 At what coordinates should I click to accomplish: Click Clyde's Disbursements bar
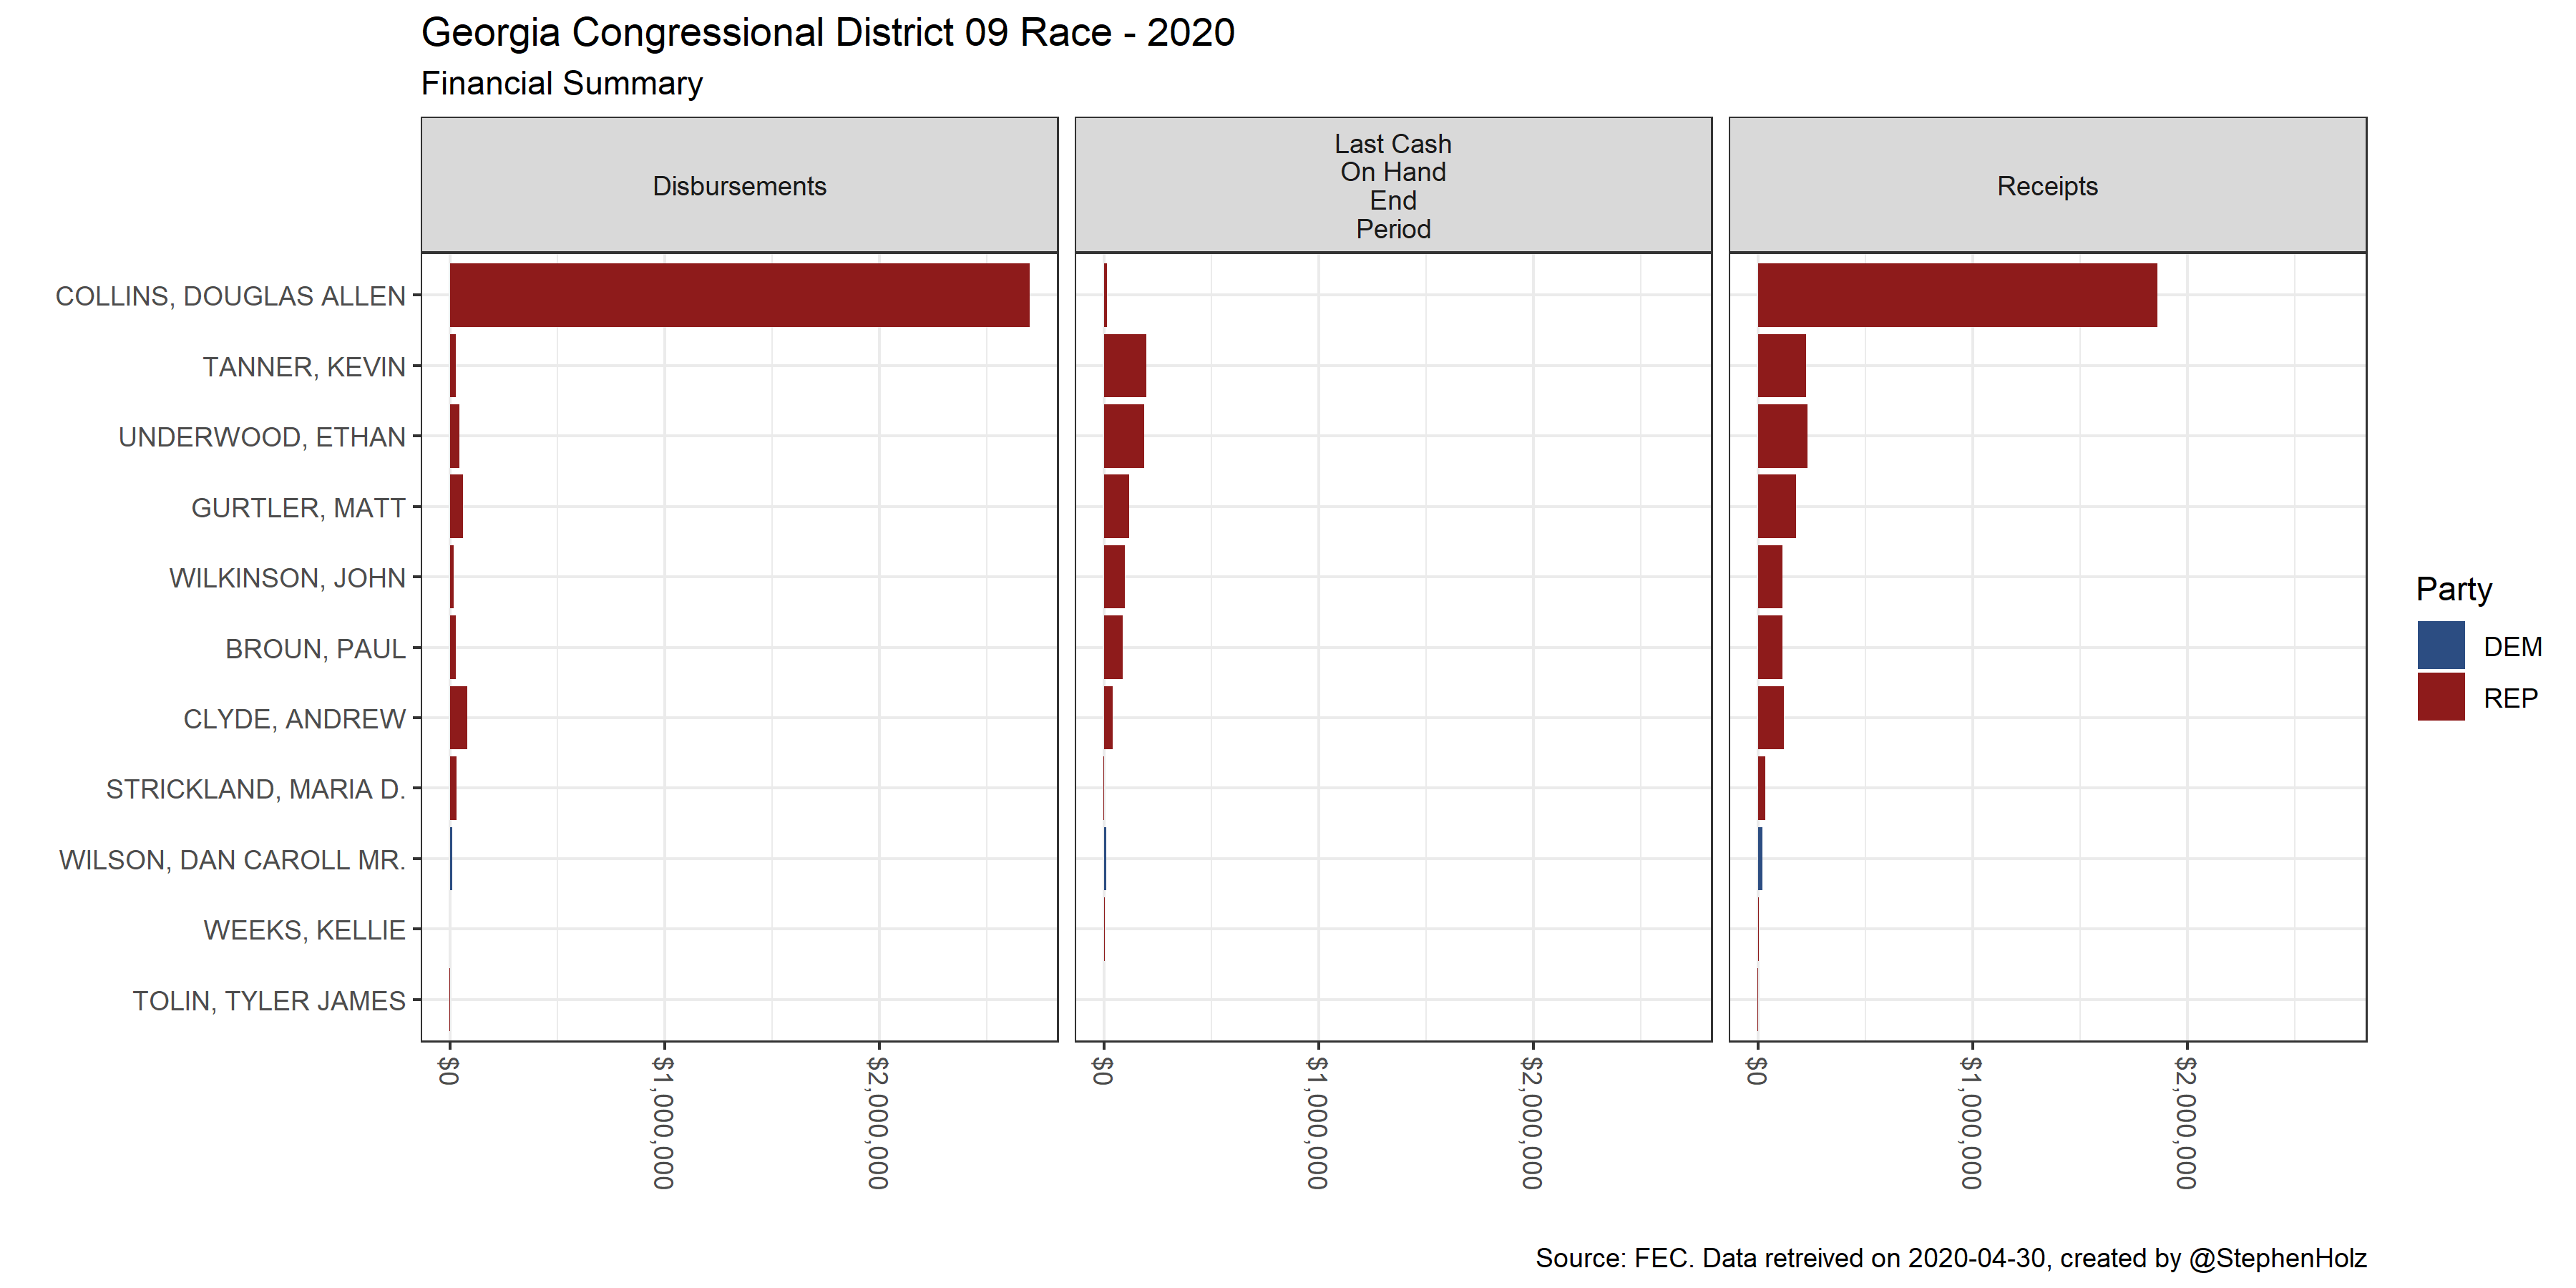(x=458, y=718)
